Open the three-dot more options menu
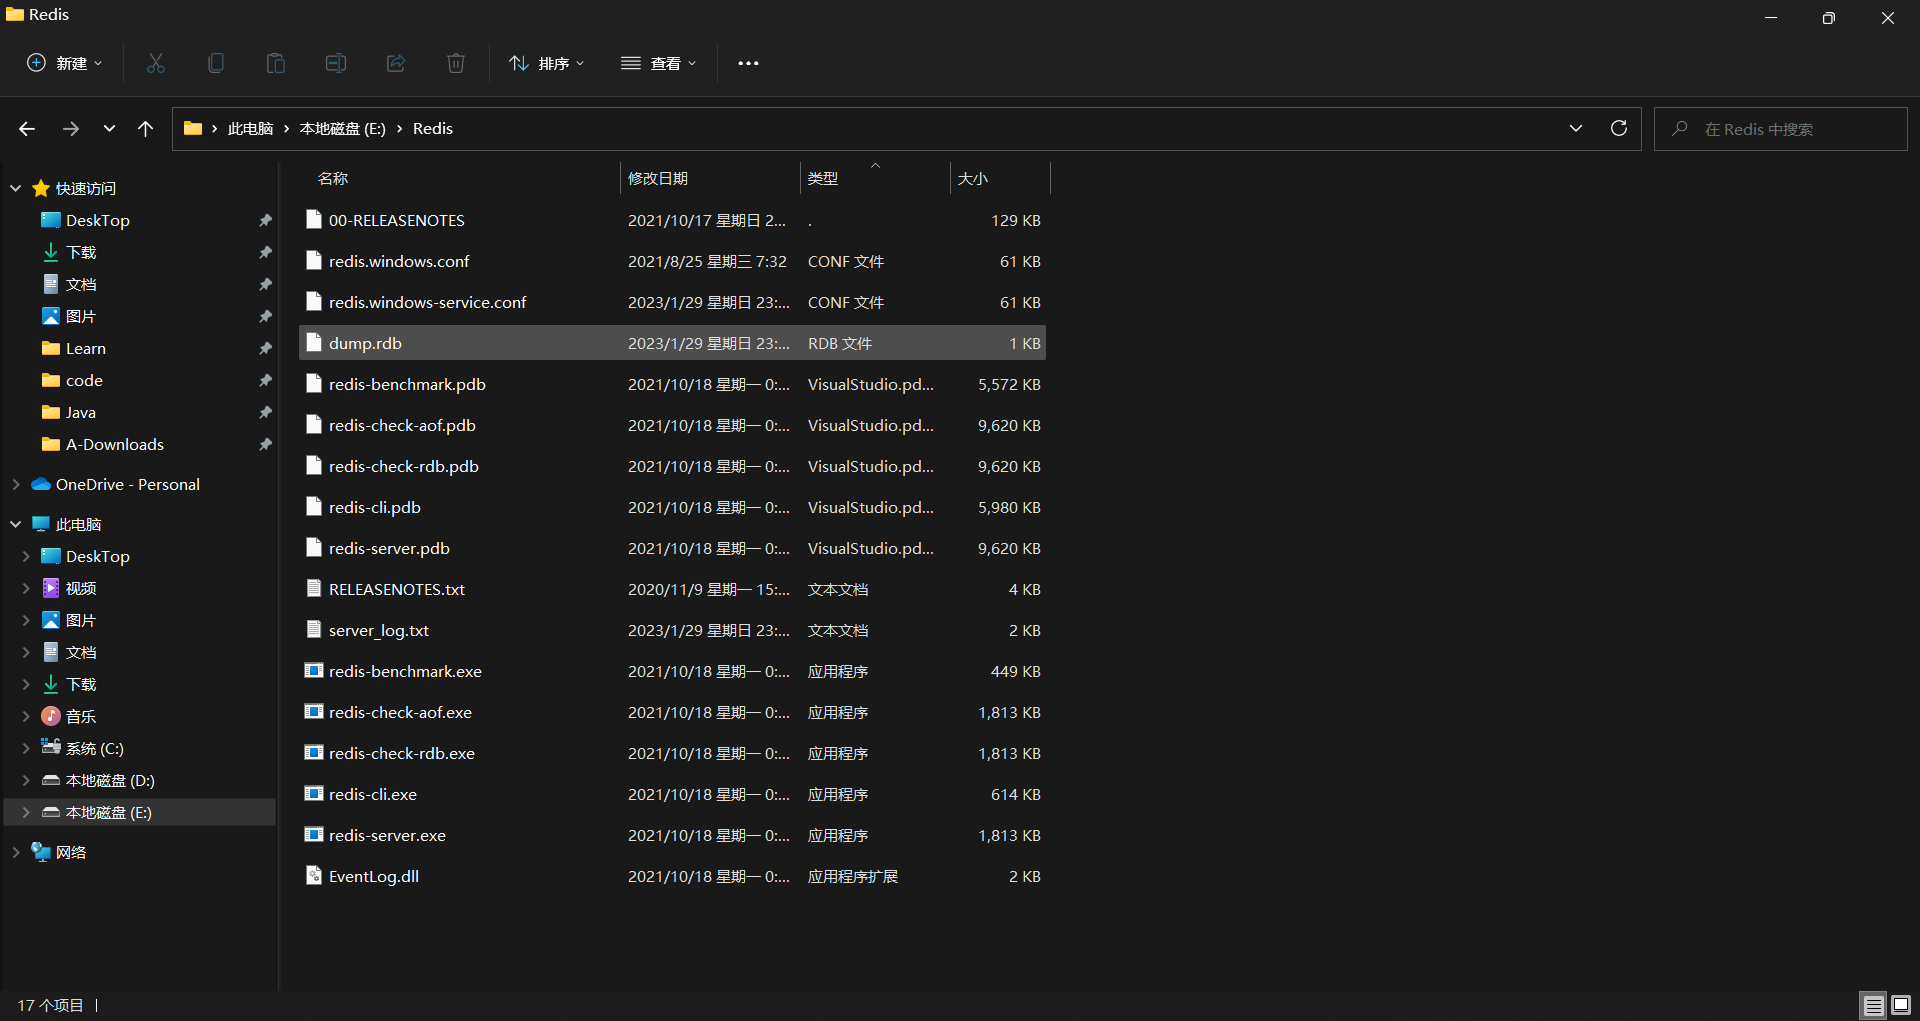1920x1021 pixels. (748, 63)
